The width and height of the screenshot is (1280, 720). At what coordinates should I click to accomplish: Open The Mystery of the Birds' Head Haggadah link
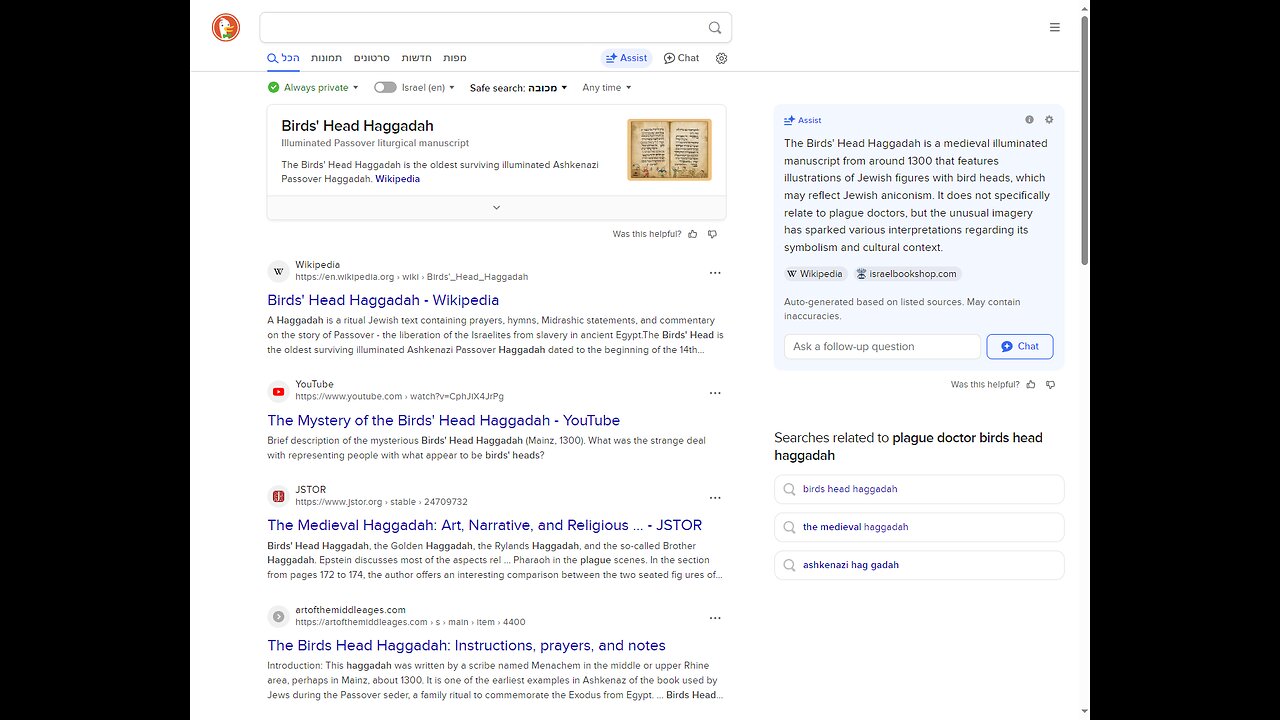point(443,420)
